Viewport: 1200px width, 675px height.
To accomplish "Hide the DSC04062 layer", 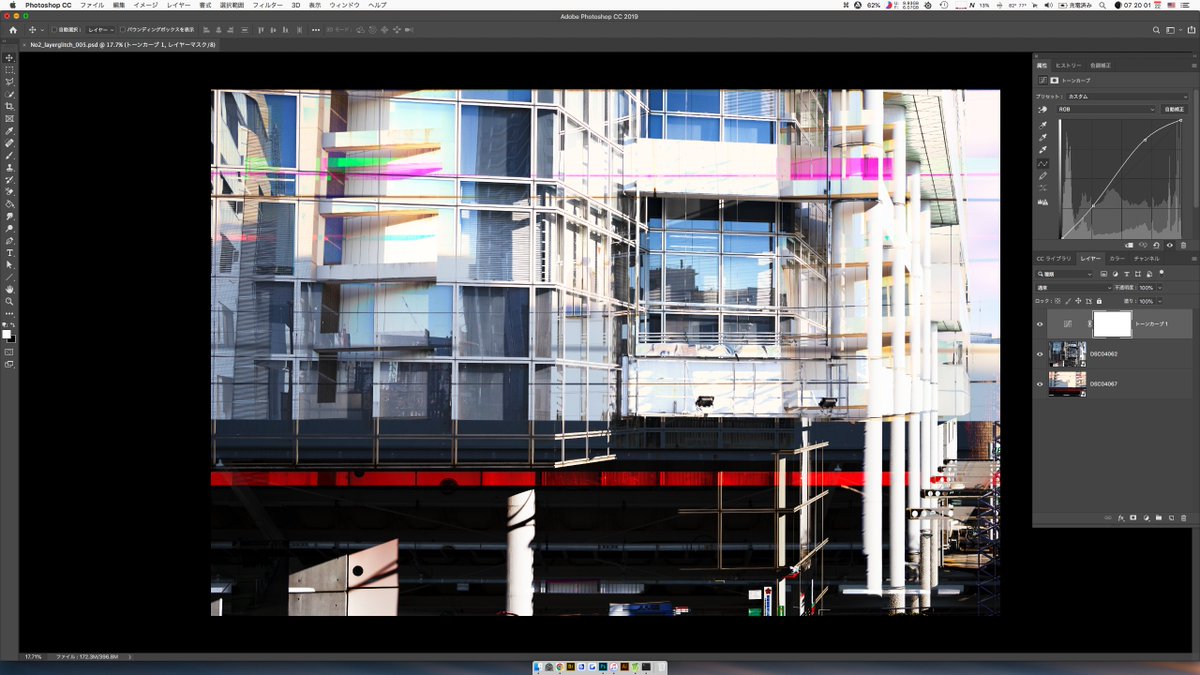I will 1040,354.
